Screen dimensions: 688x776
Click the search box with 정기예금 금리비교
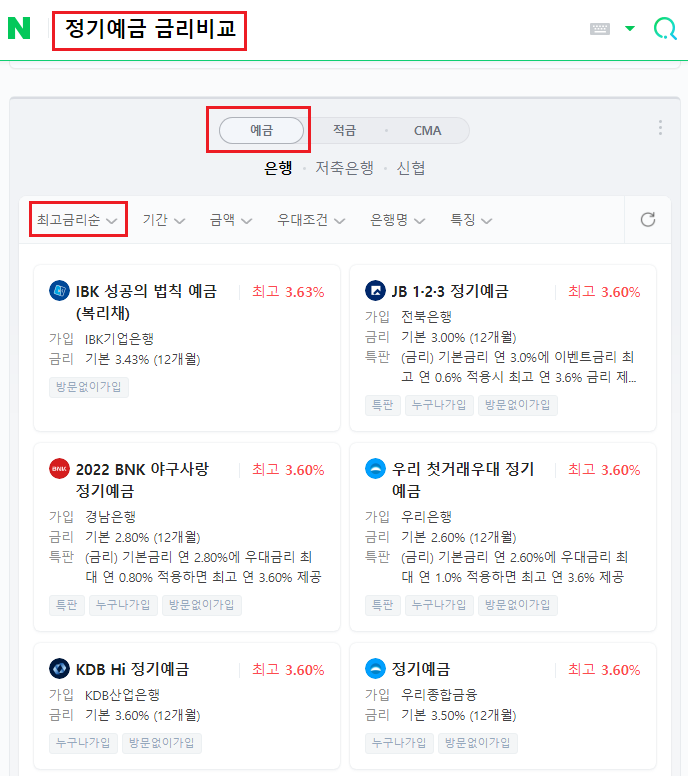click(149, 31)
